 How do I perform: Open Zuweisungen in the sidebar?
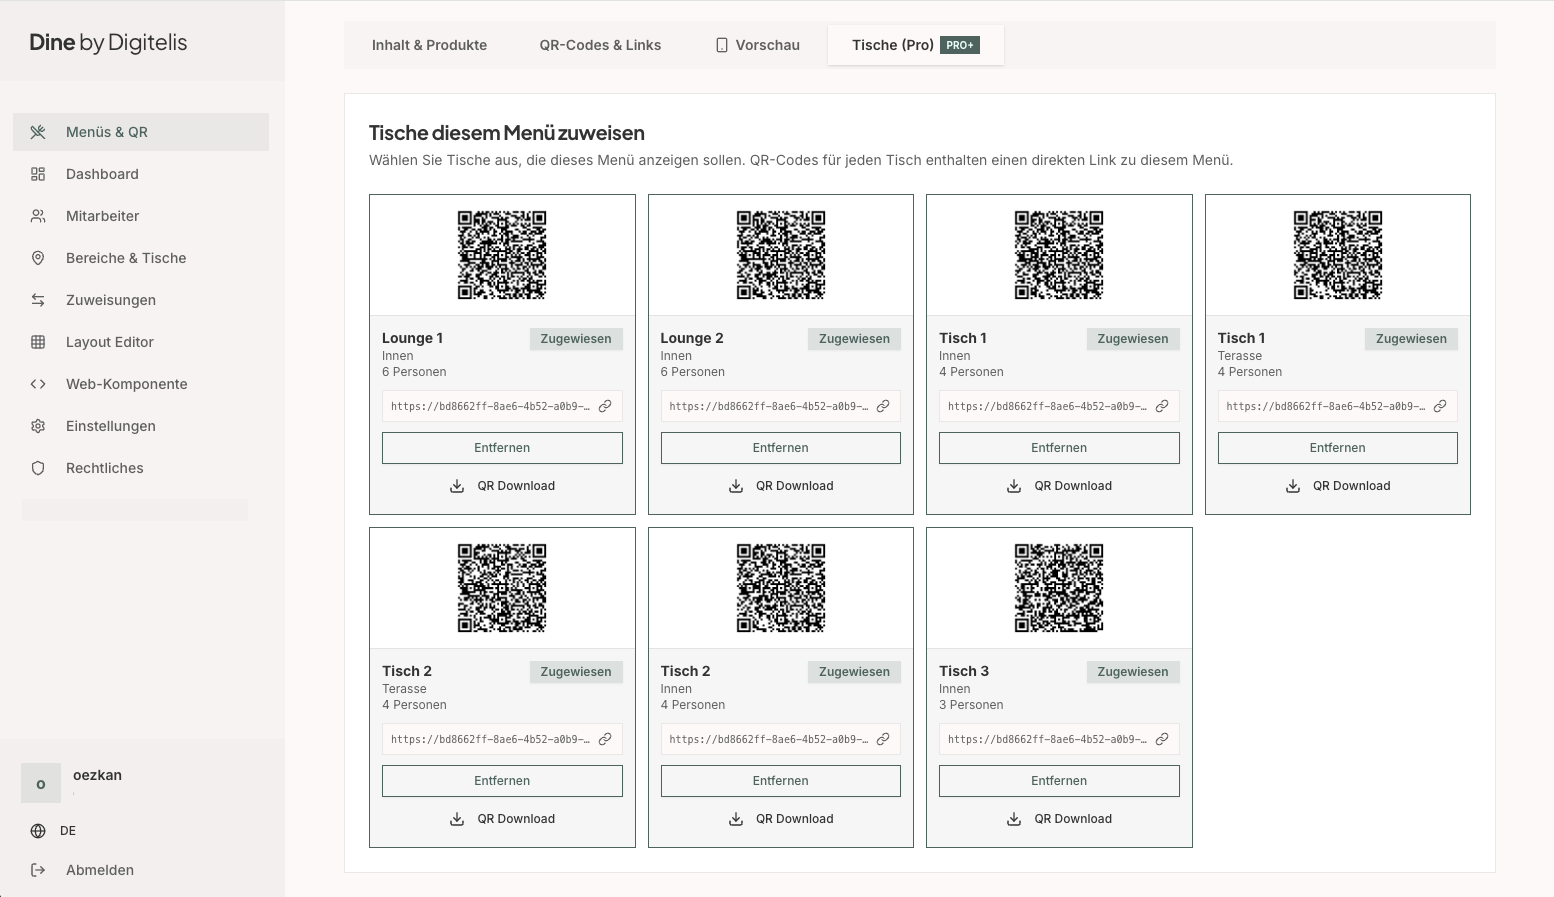pos(141,300)
